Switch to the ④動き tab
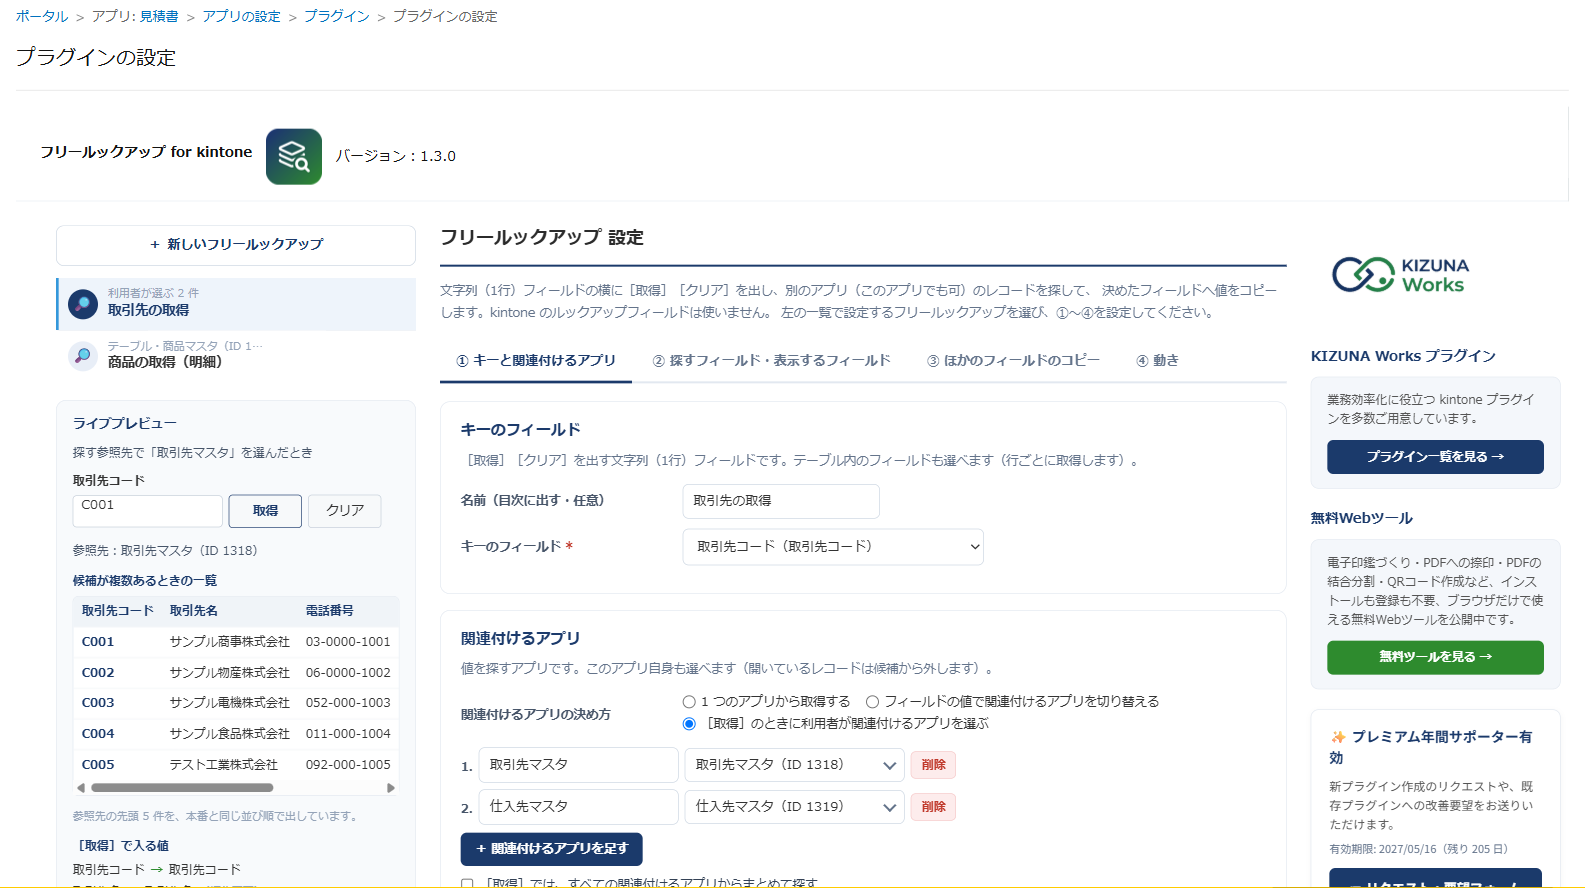 coord(1157,361)
